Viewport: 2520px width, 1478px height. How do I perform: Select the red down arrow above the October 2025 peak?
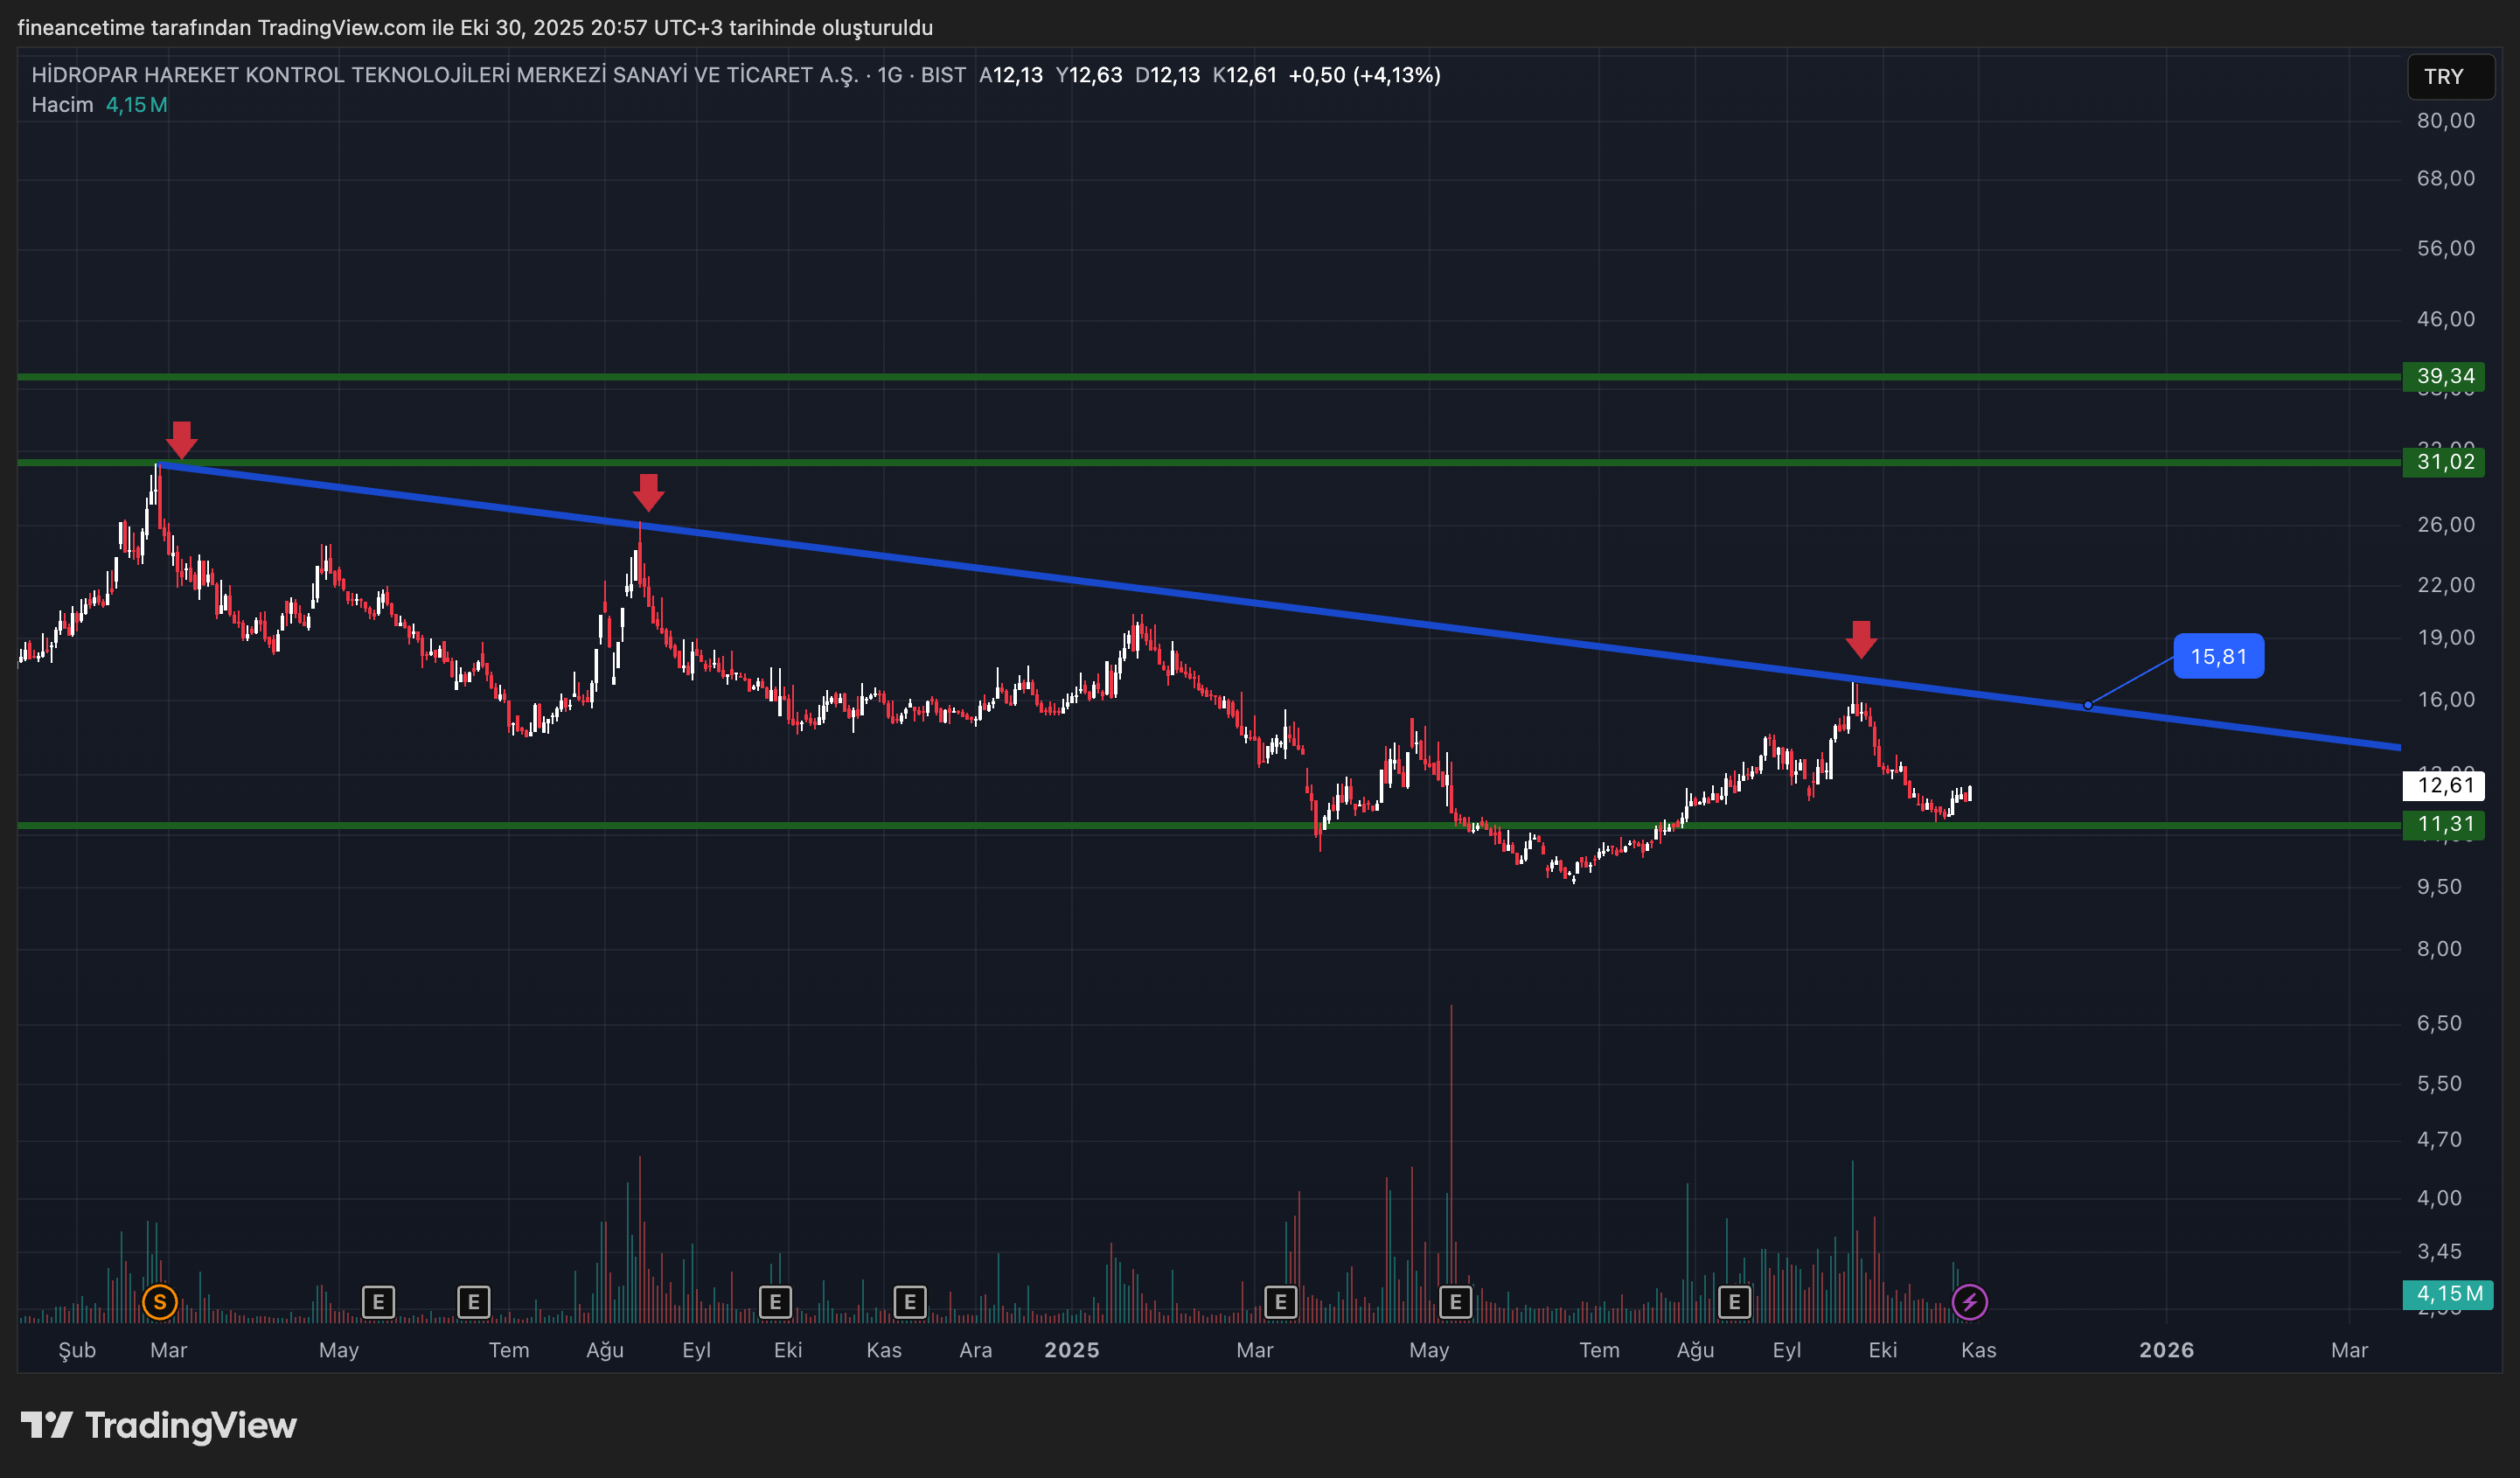click(x=1860, y=639)
